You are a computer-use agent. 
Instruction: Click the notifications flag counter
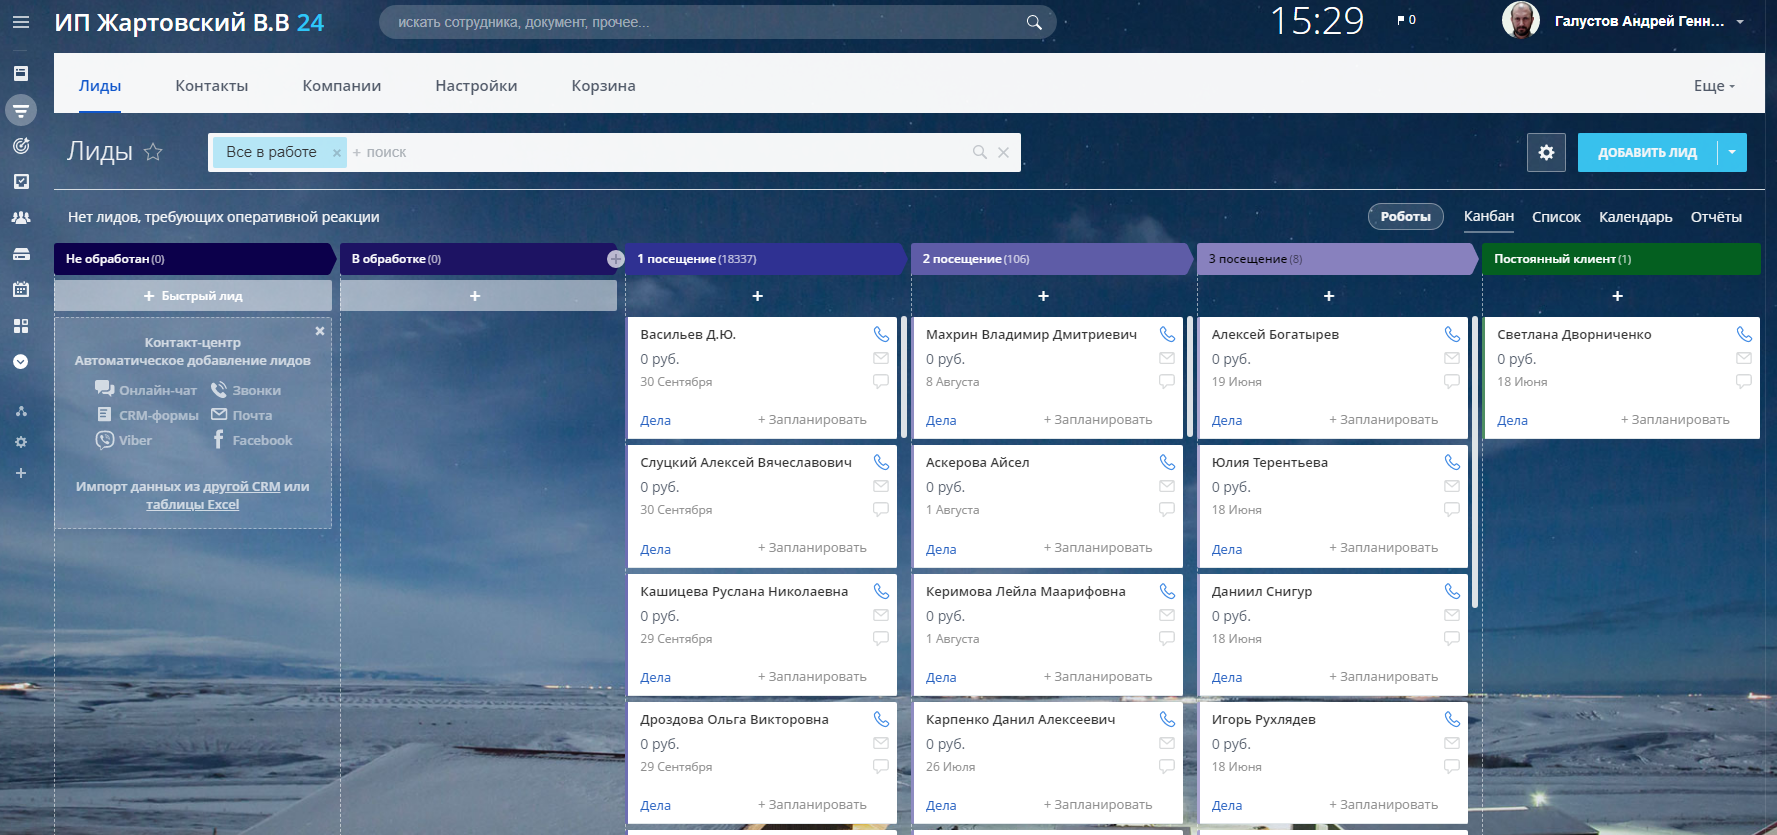[1406, 20]
